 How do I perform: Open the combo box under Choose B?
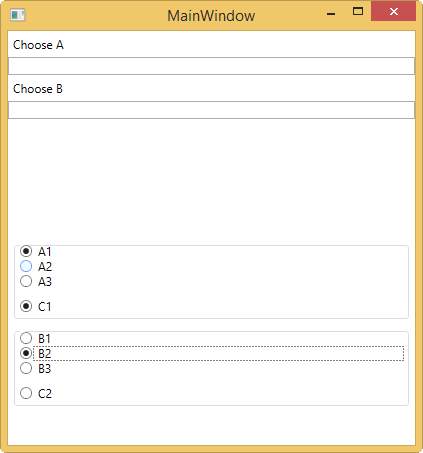211,110
